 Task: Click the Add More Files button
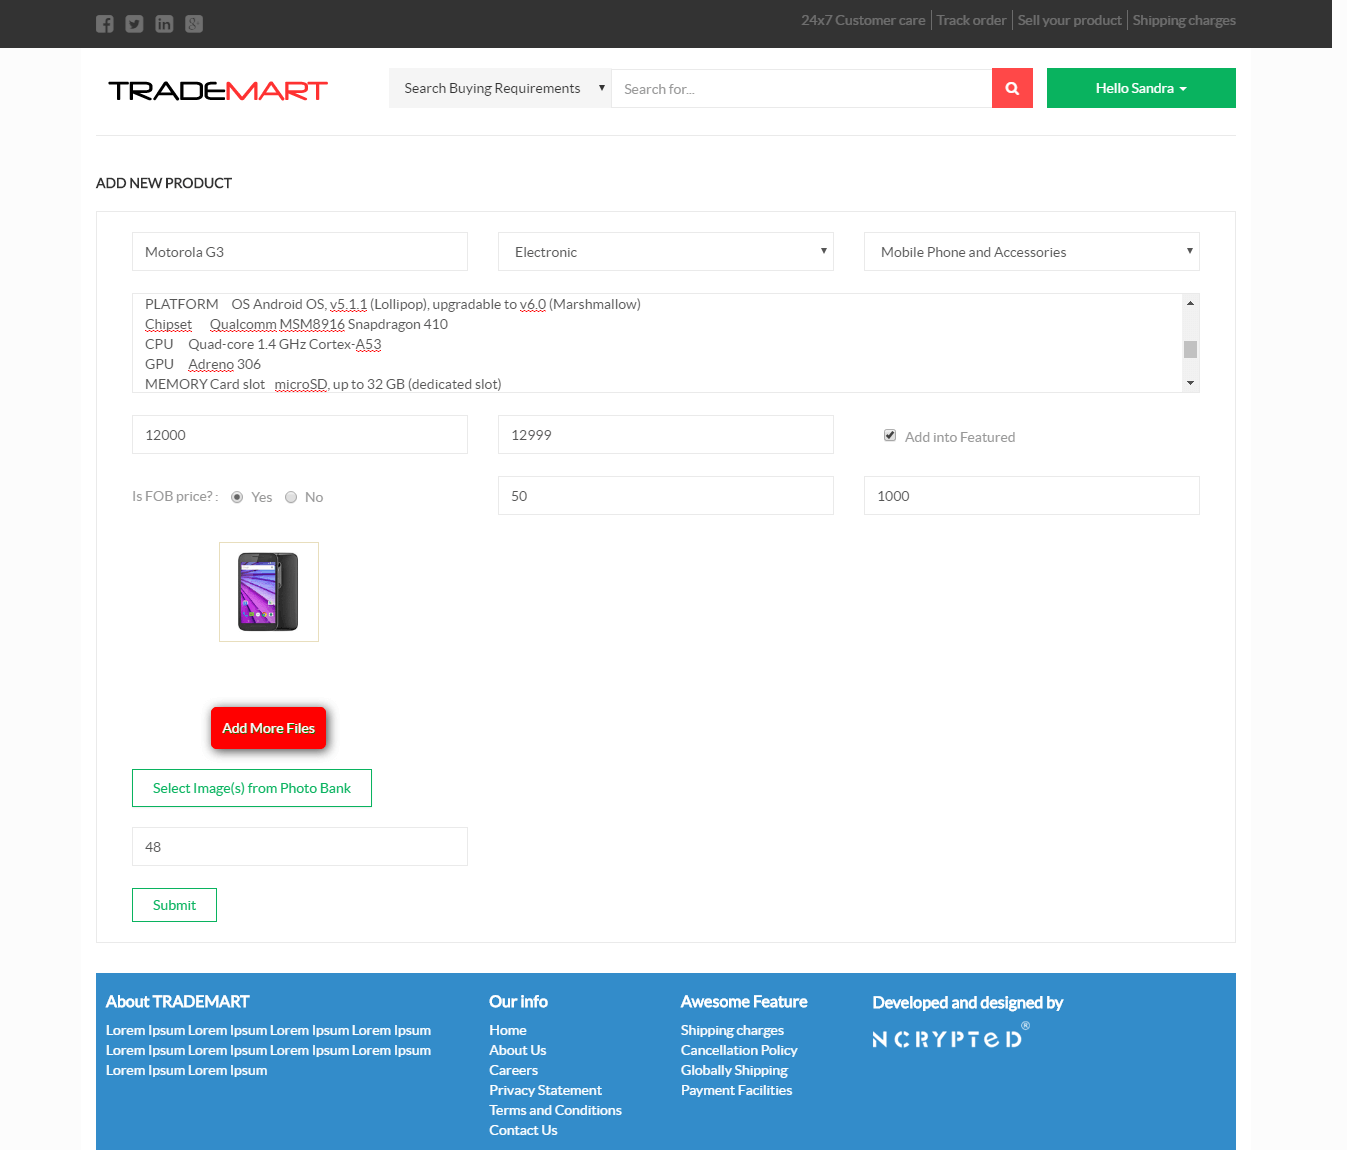pos(268,728)
